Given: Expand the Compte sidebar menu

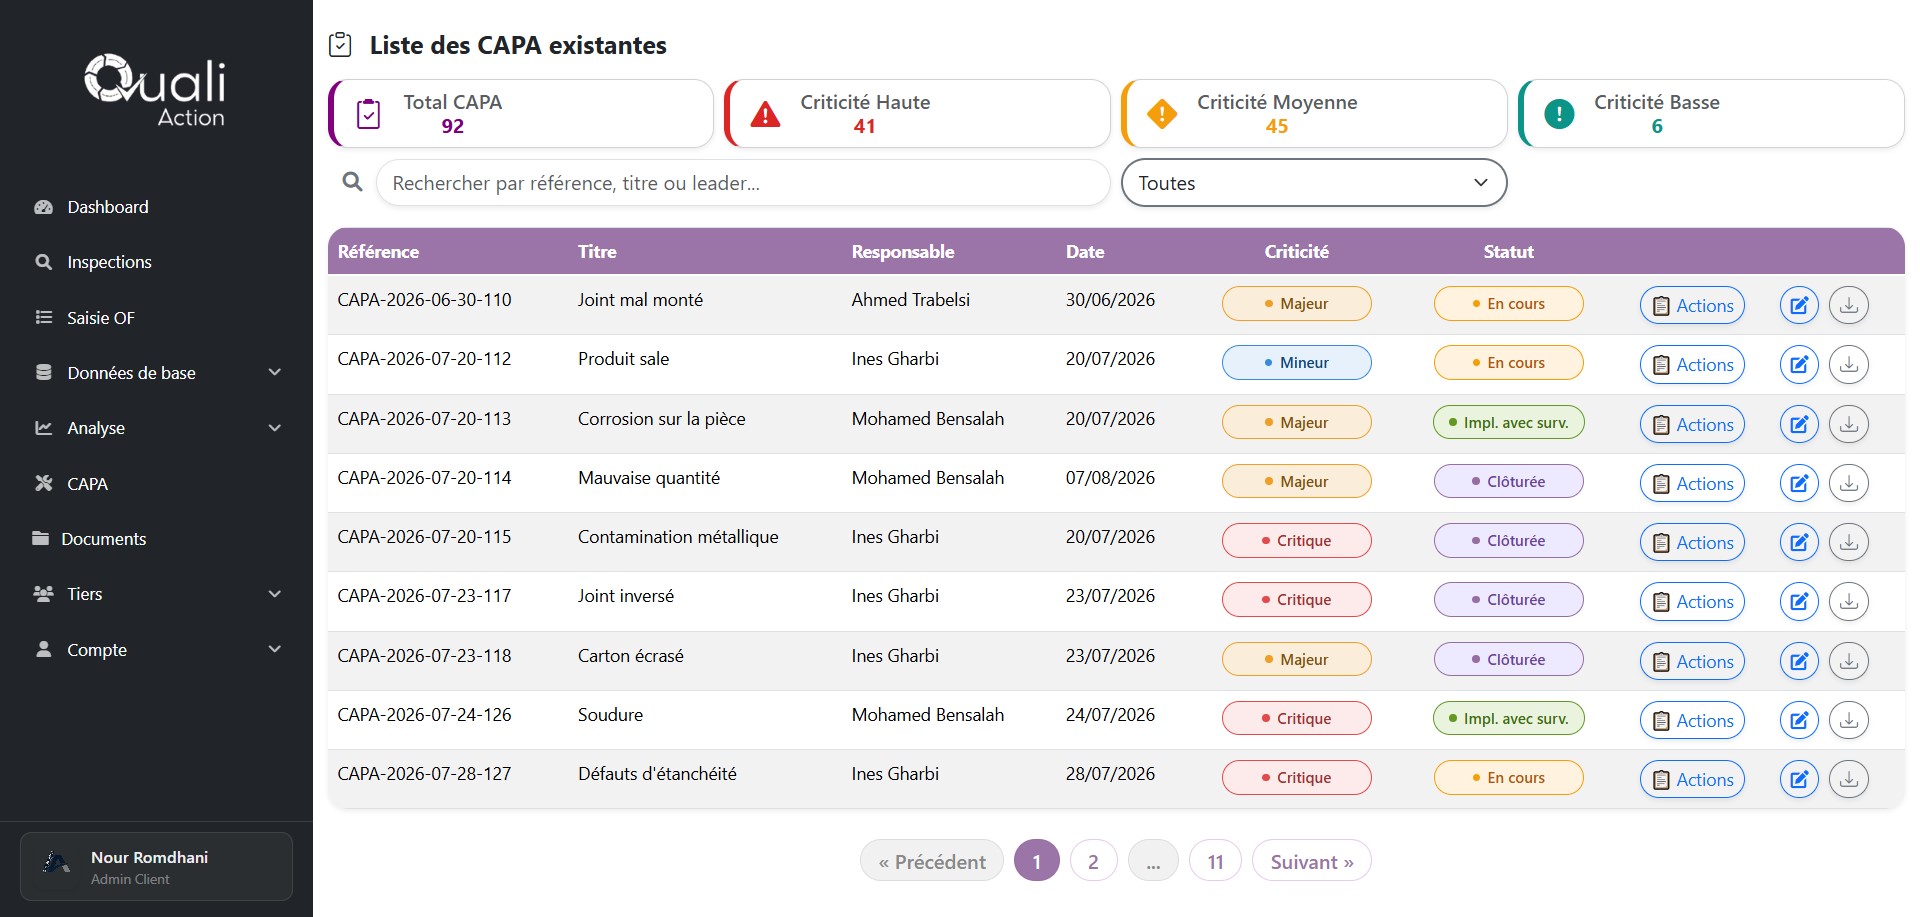Looking at the screenshot, I should tap(158, 650).
